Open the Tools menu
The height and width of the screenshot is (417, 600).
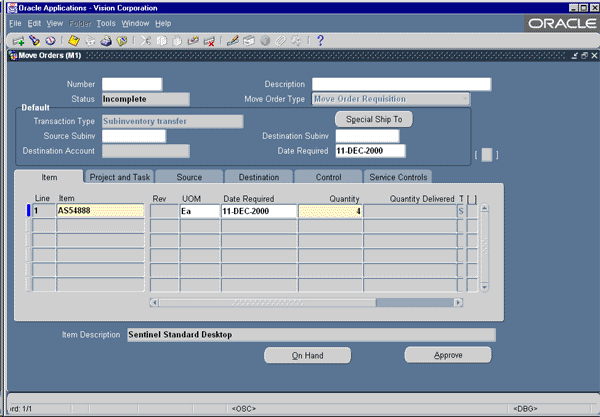(x=106, y=23)
